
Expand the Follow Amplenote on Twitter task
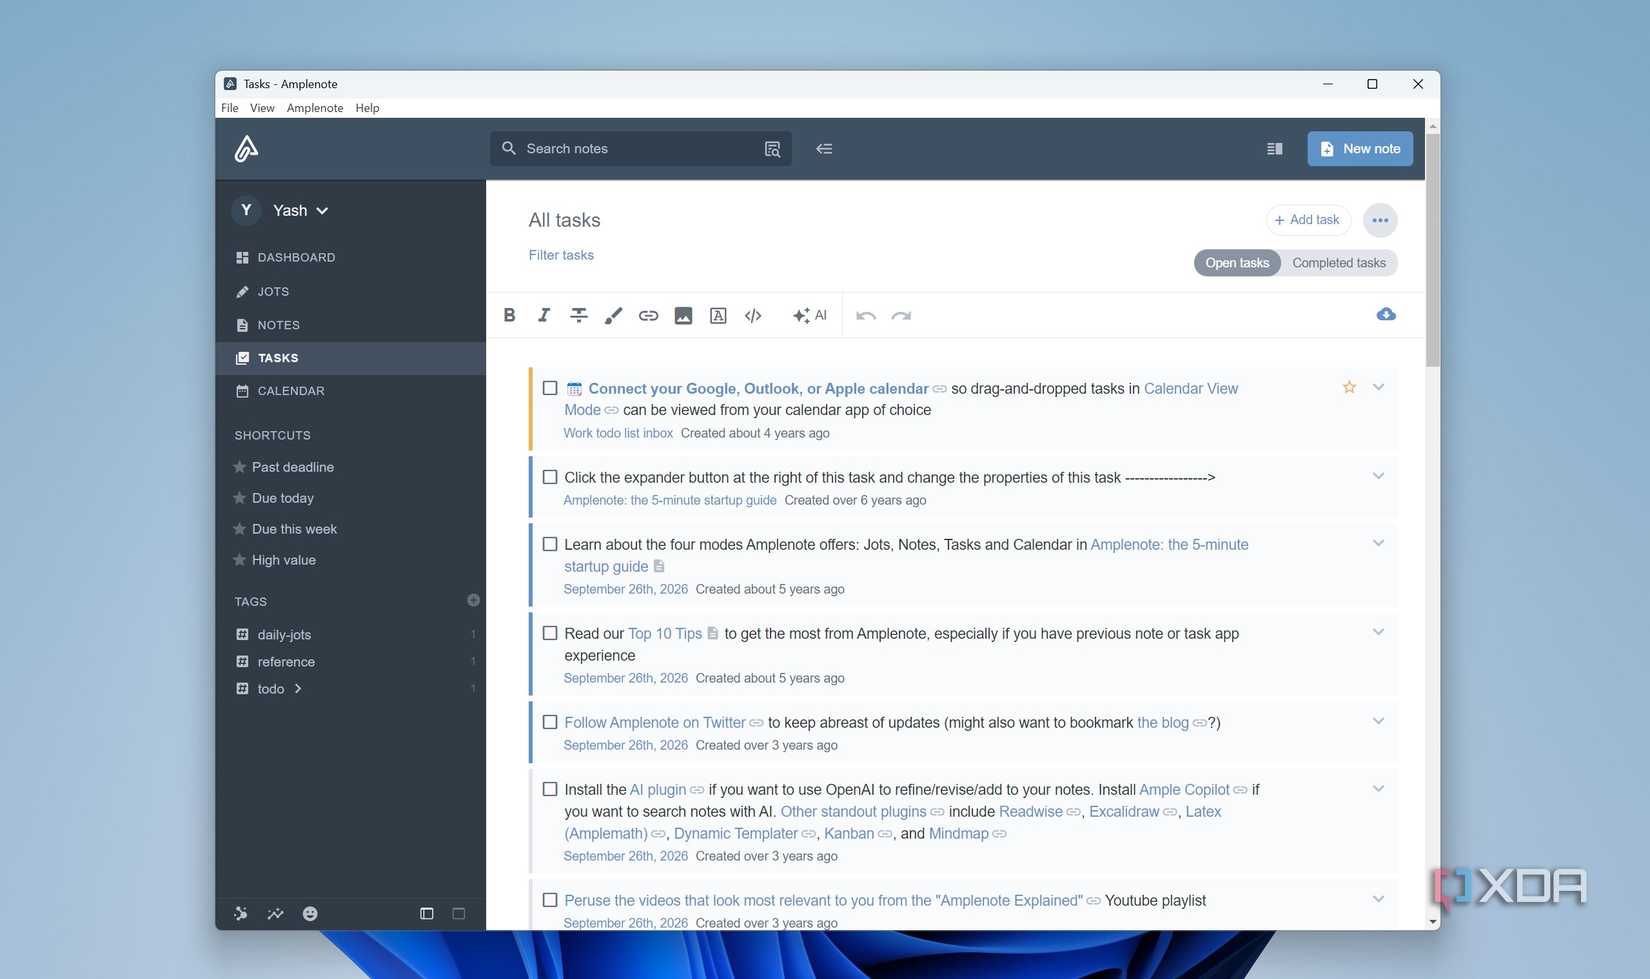(1378, 721)
